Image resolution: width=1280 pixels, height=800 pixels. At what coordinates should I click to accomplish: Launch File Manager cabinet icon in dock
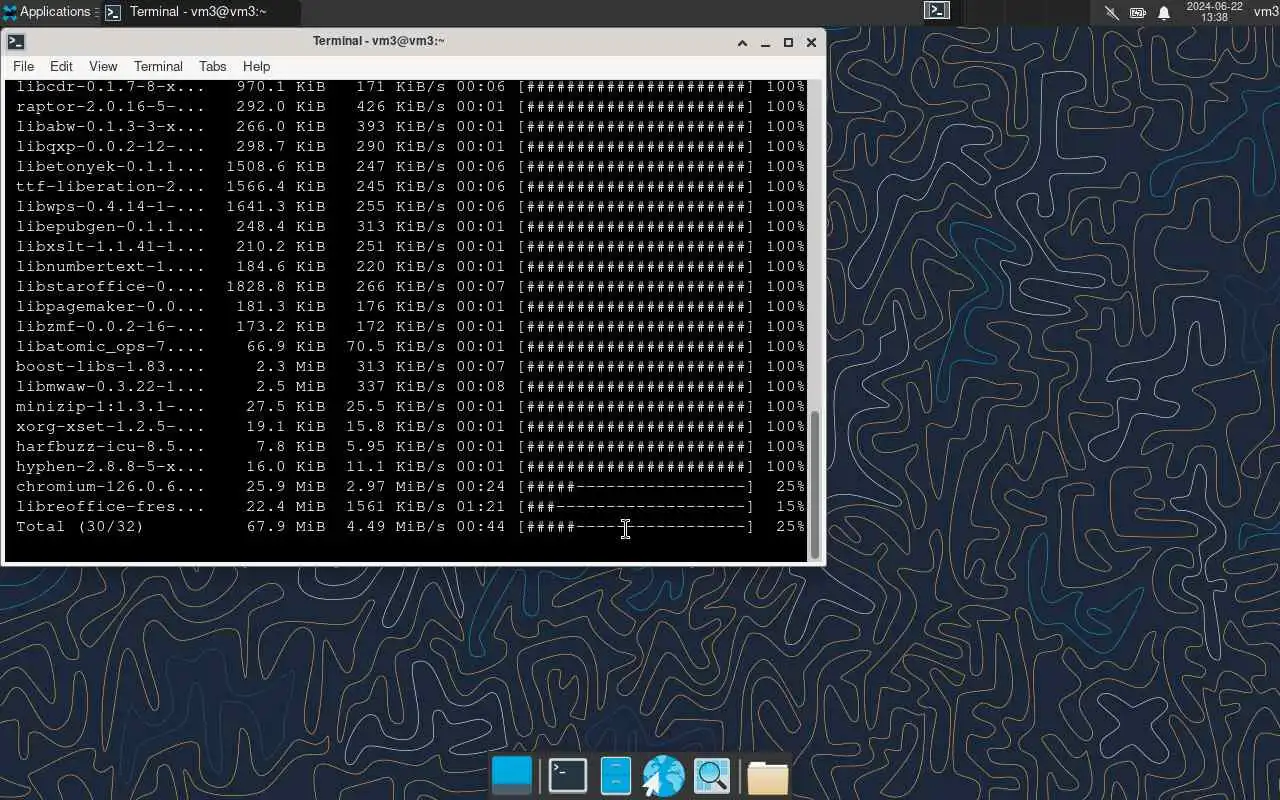click(x=616, y=776)
